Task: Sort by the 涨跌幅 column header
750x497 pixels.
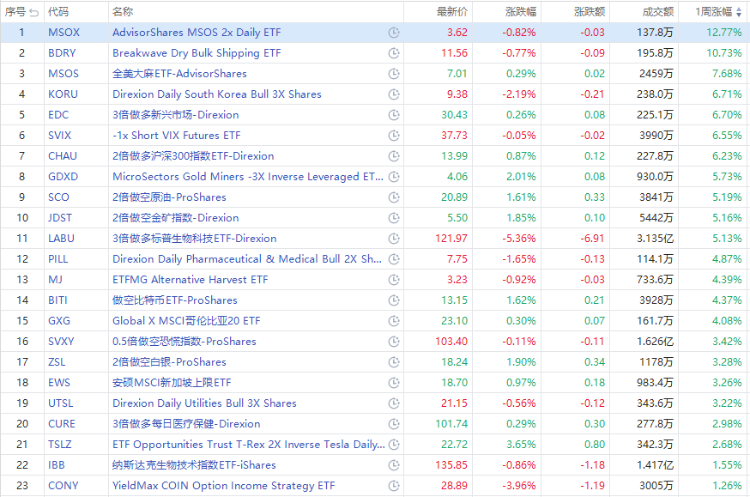Action: tap(520, 12)
